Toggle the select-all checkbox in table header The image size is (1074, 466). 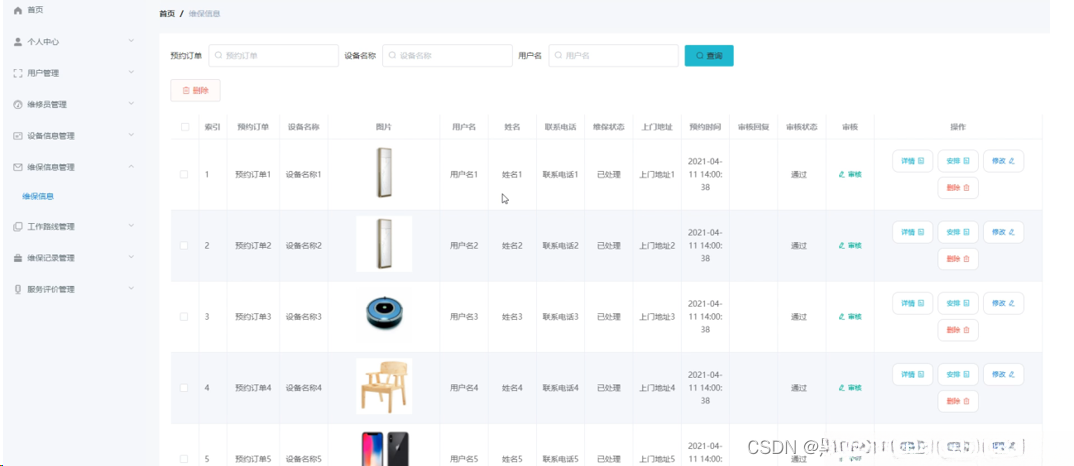point(184,127)
